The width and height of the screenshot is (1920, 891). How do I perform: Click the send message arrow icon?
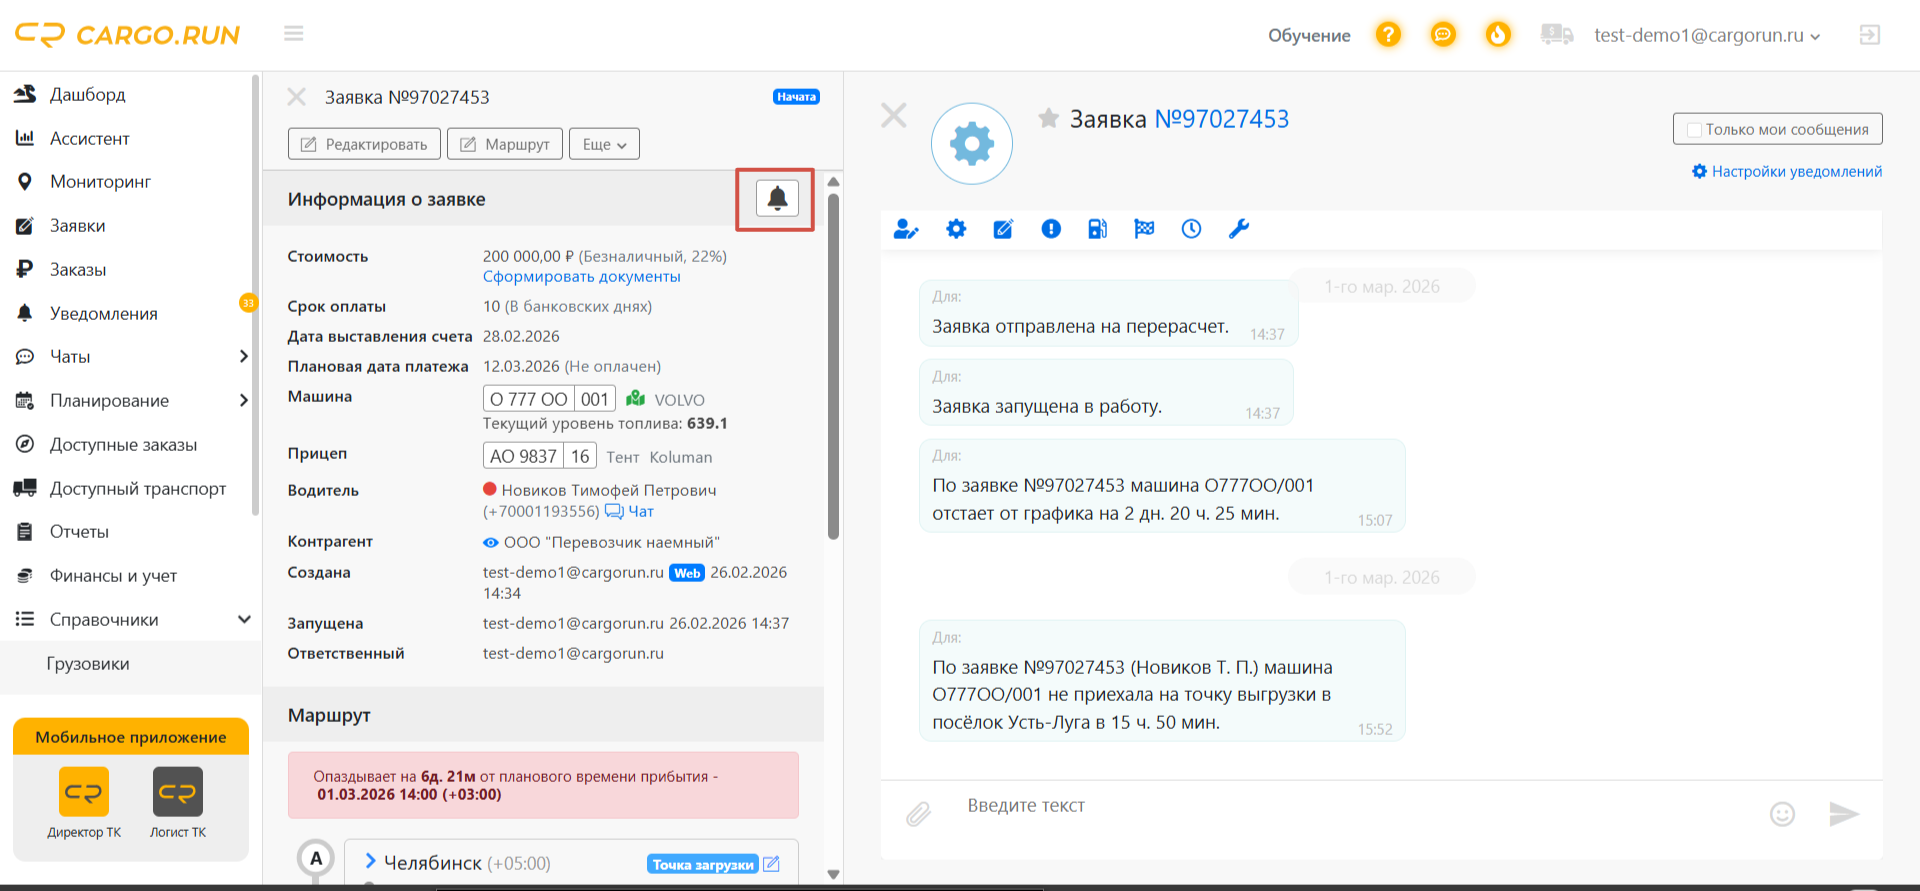point(1843,814)
